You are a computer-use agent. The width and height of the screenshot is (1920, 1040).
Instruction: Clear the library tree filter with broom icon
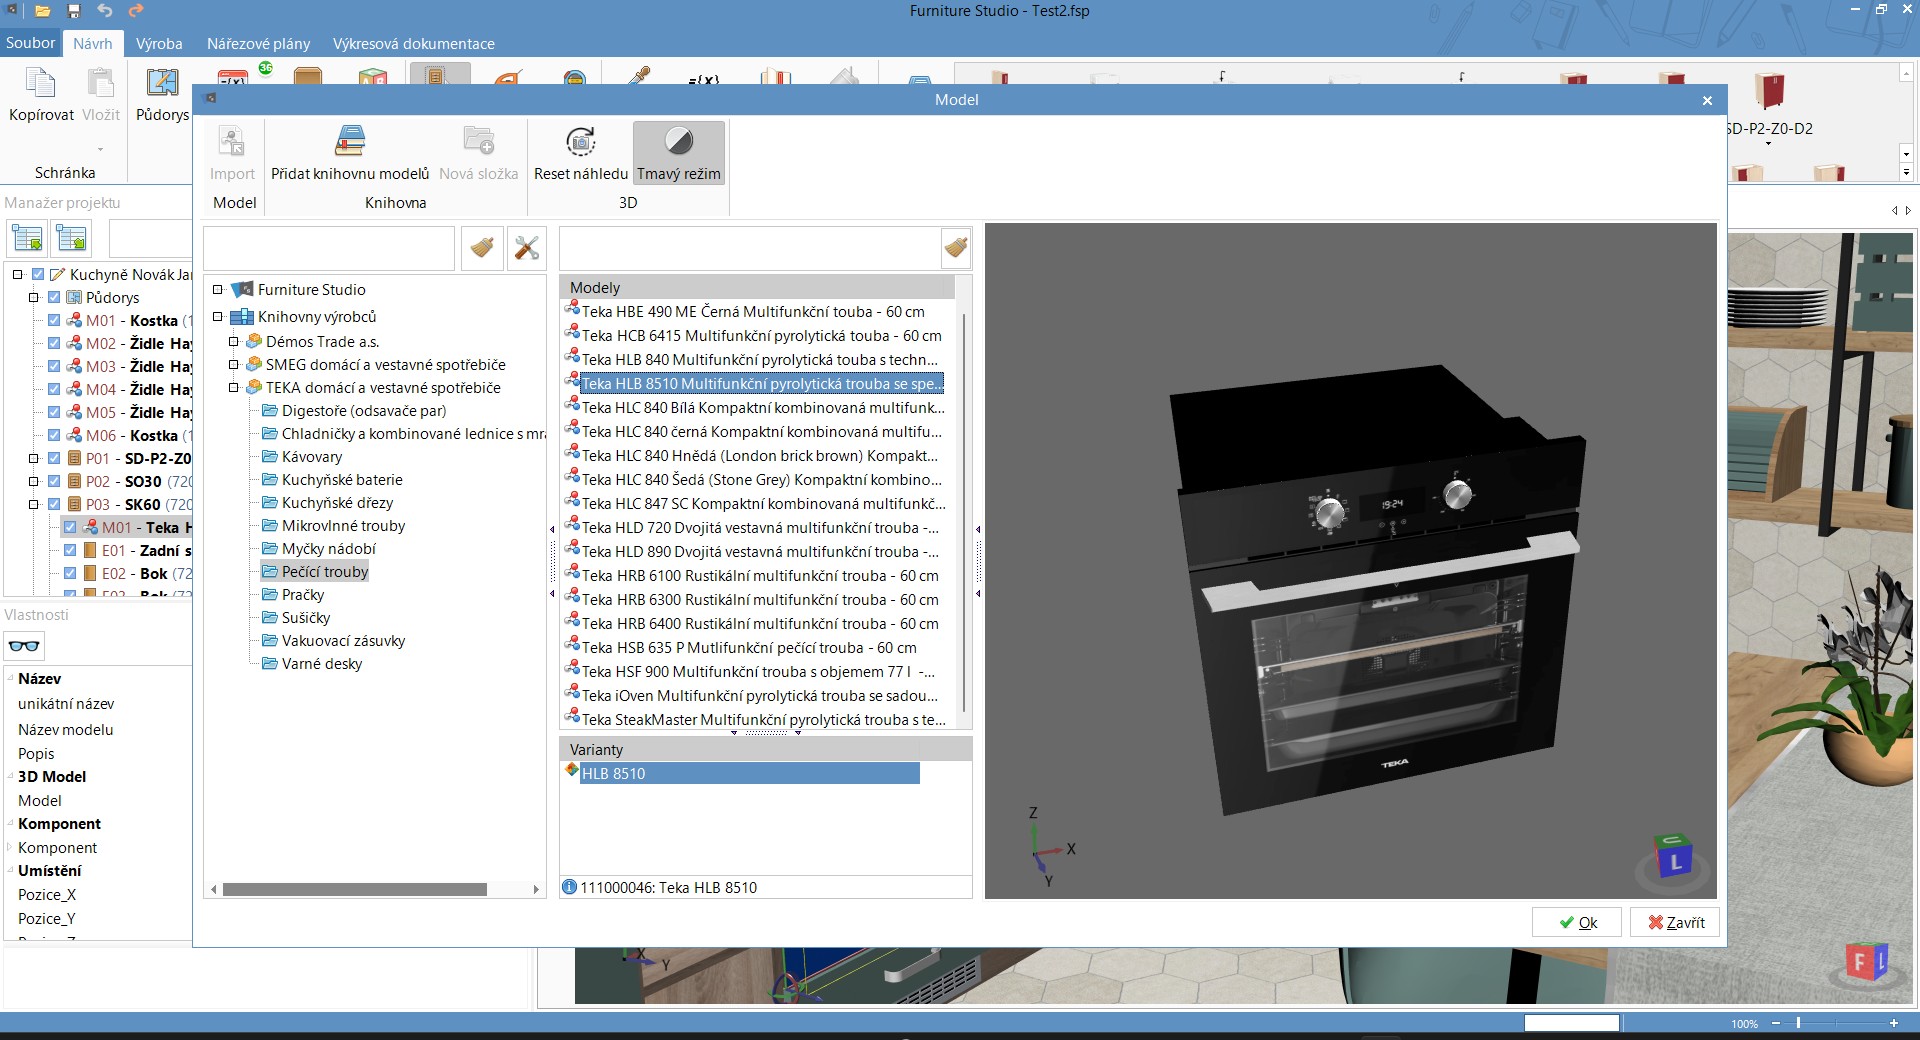[x=482, y=248]
